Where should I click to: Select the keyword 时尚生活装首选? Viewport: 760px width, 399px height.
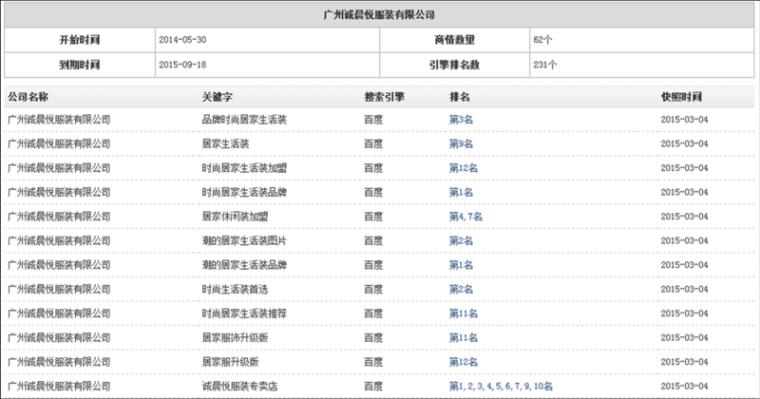tap(235, 289)
